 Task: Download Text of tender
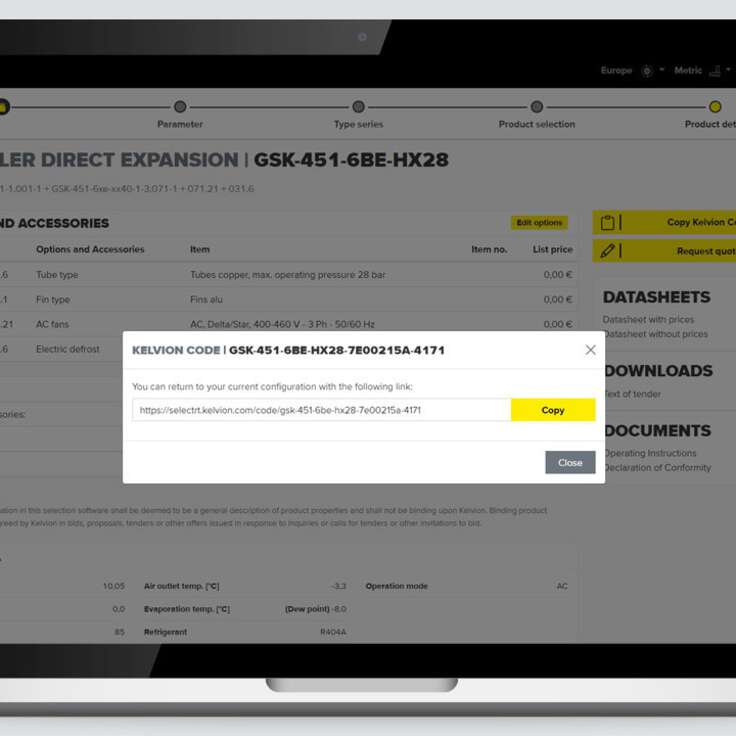[633, 394]
